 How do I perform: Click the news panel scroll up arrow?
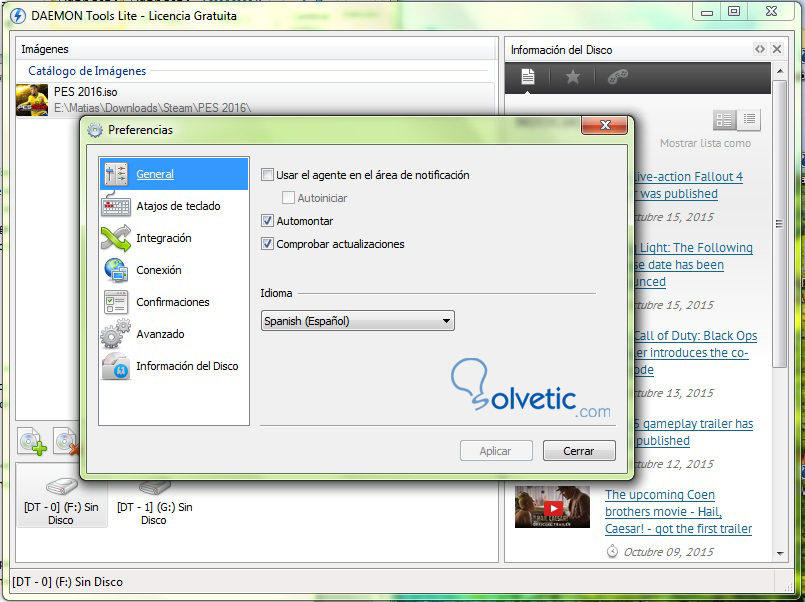tap(780, 71)
